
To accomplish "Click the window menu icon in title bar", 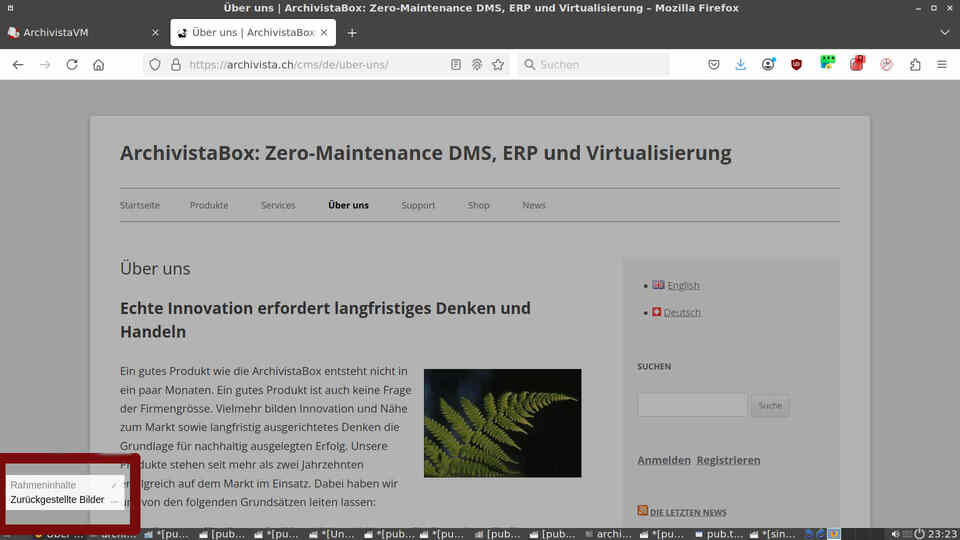I will point(10,8).
